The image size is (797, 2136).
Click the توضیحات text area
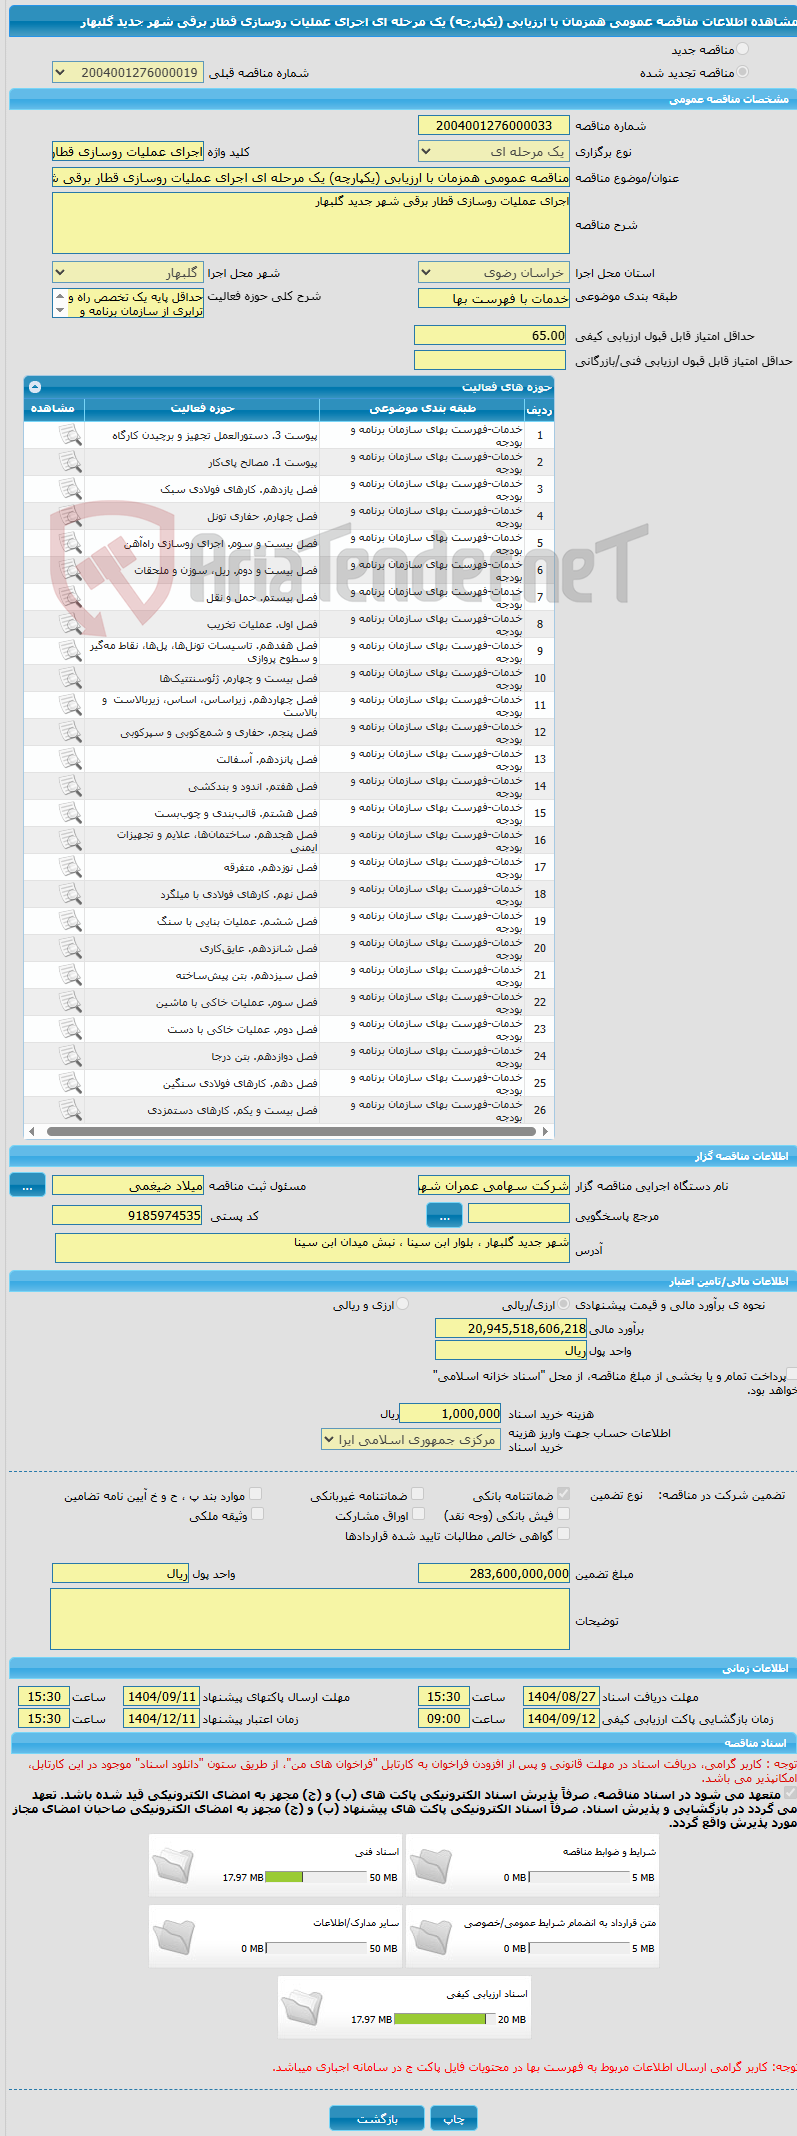point(309,1619)
